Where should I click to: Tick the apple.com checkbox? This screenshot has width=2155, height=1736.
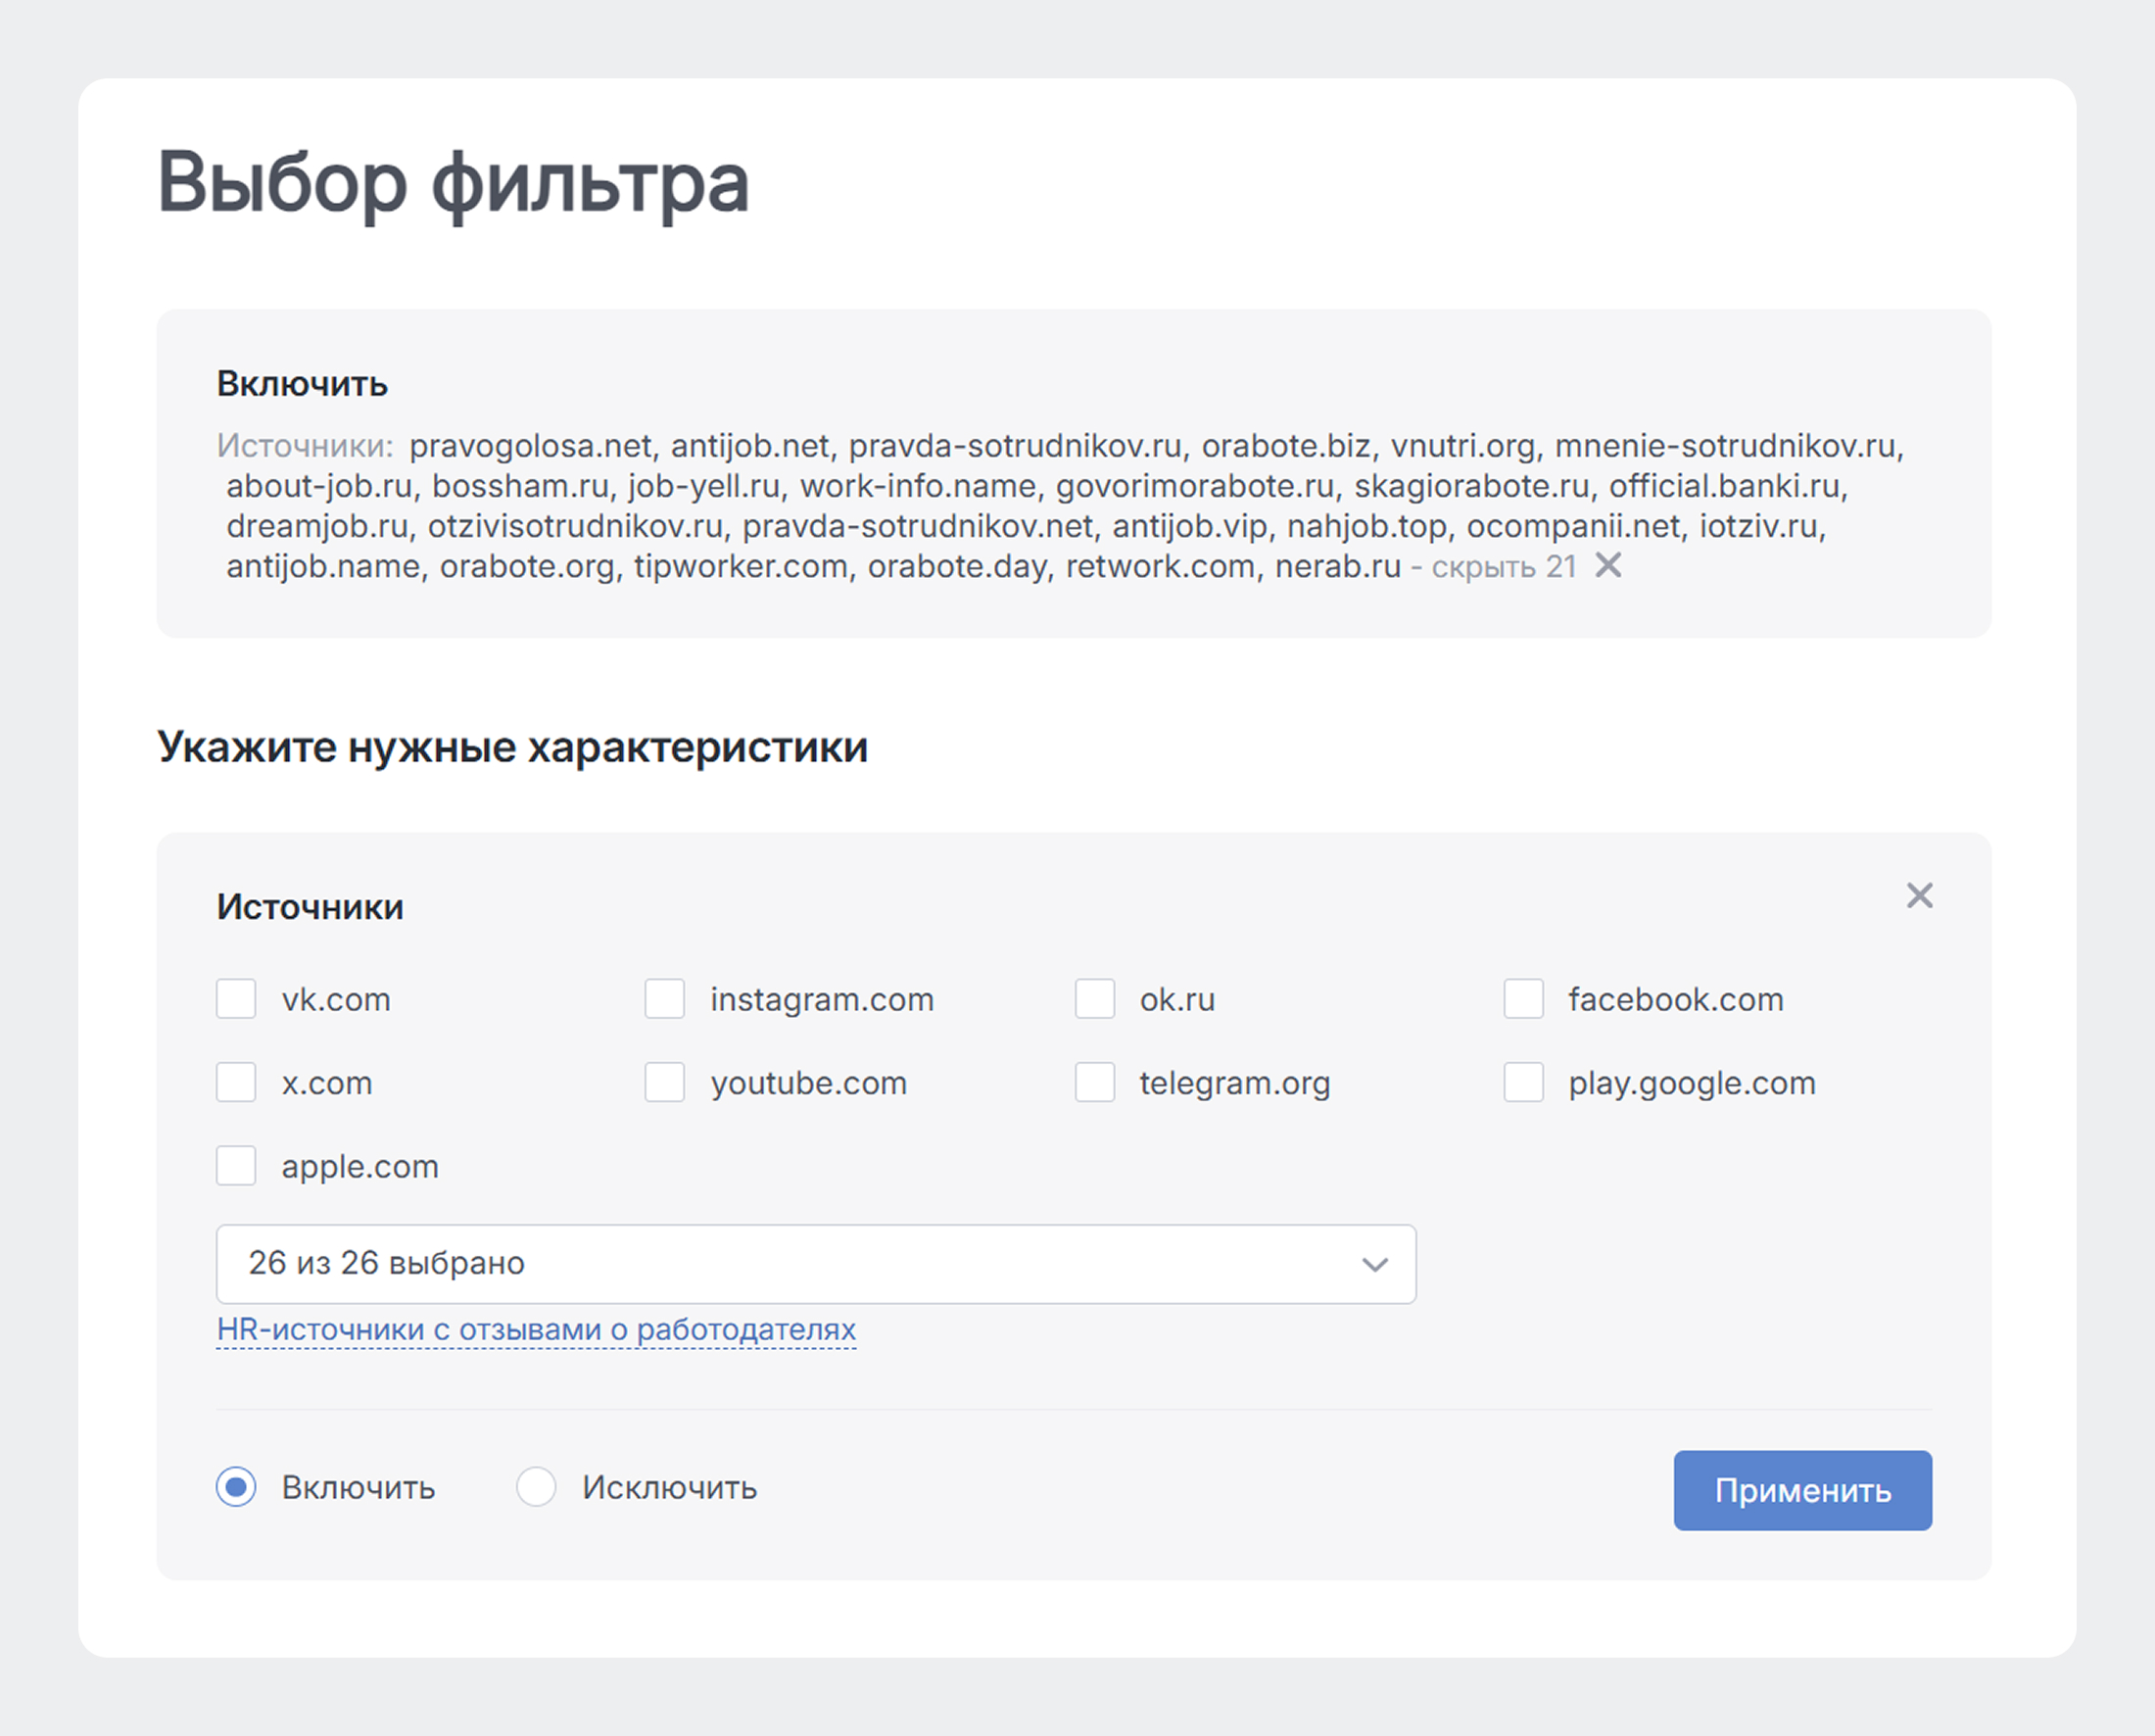pos(236,1166)
